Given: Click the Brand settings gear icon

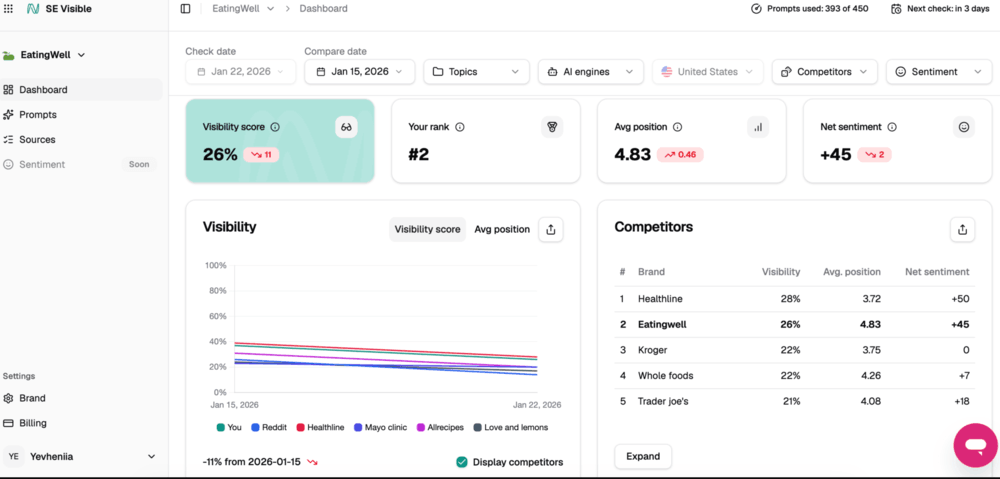Looking at the screenshot, I should (8, 398).
